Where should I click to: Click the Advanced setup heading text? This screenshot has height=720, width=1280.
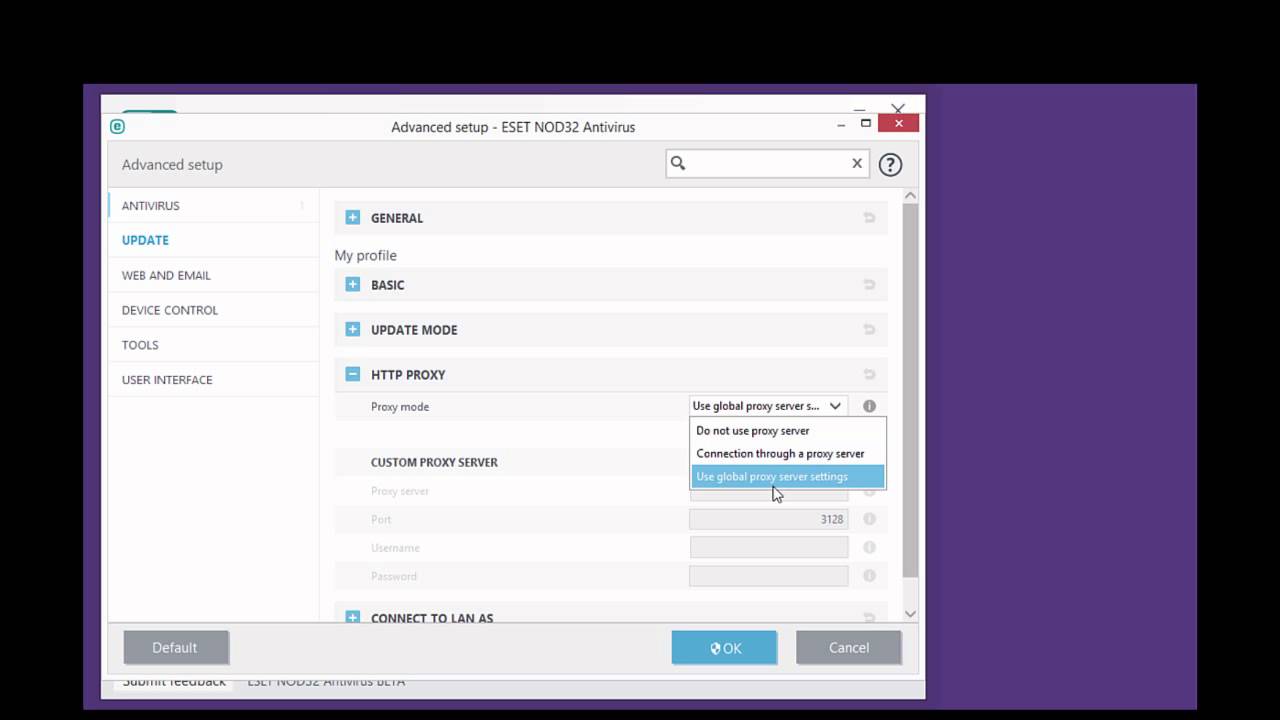pos(172,165)
